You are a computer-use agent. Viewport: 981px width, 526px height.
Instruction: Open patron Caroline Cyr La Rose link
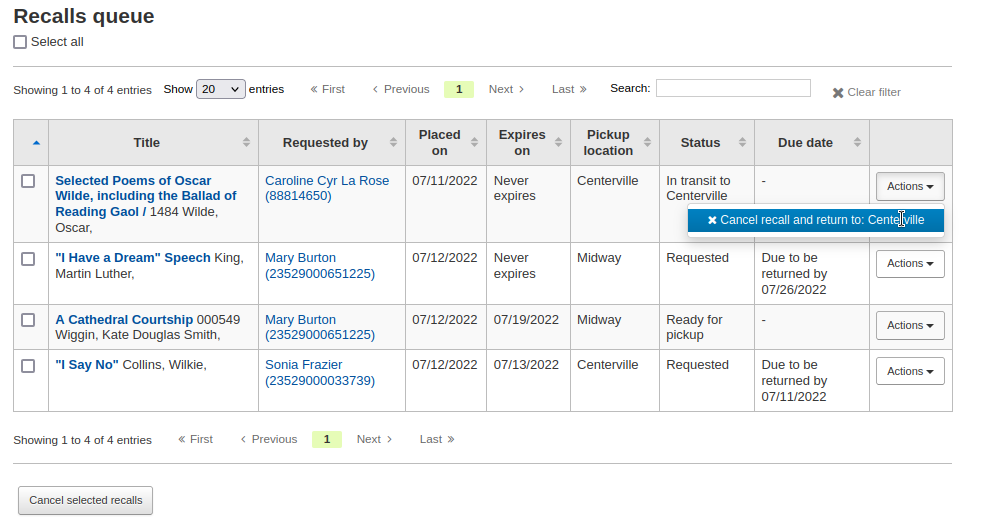326,181
